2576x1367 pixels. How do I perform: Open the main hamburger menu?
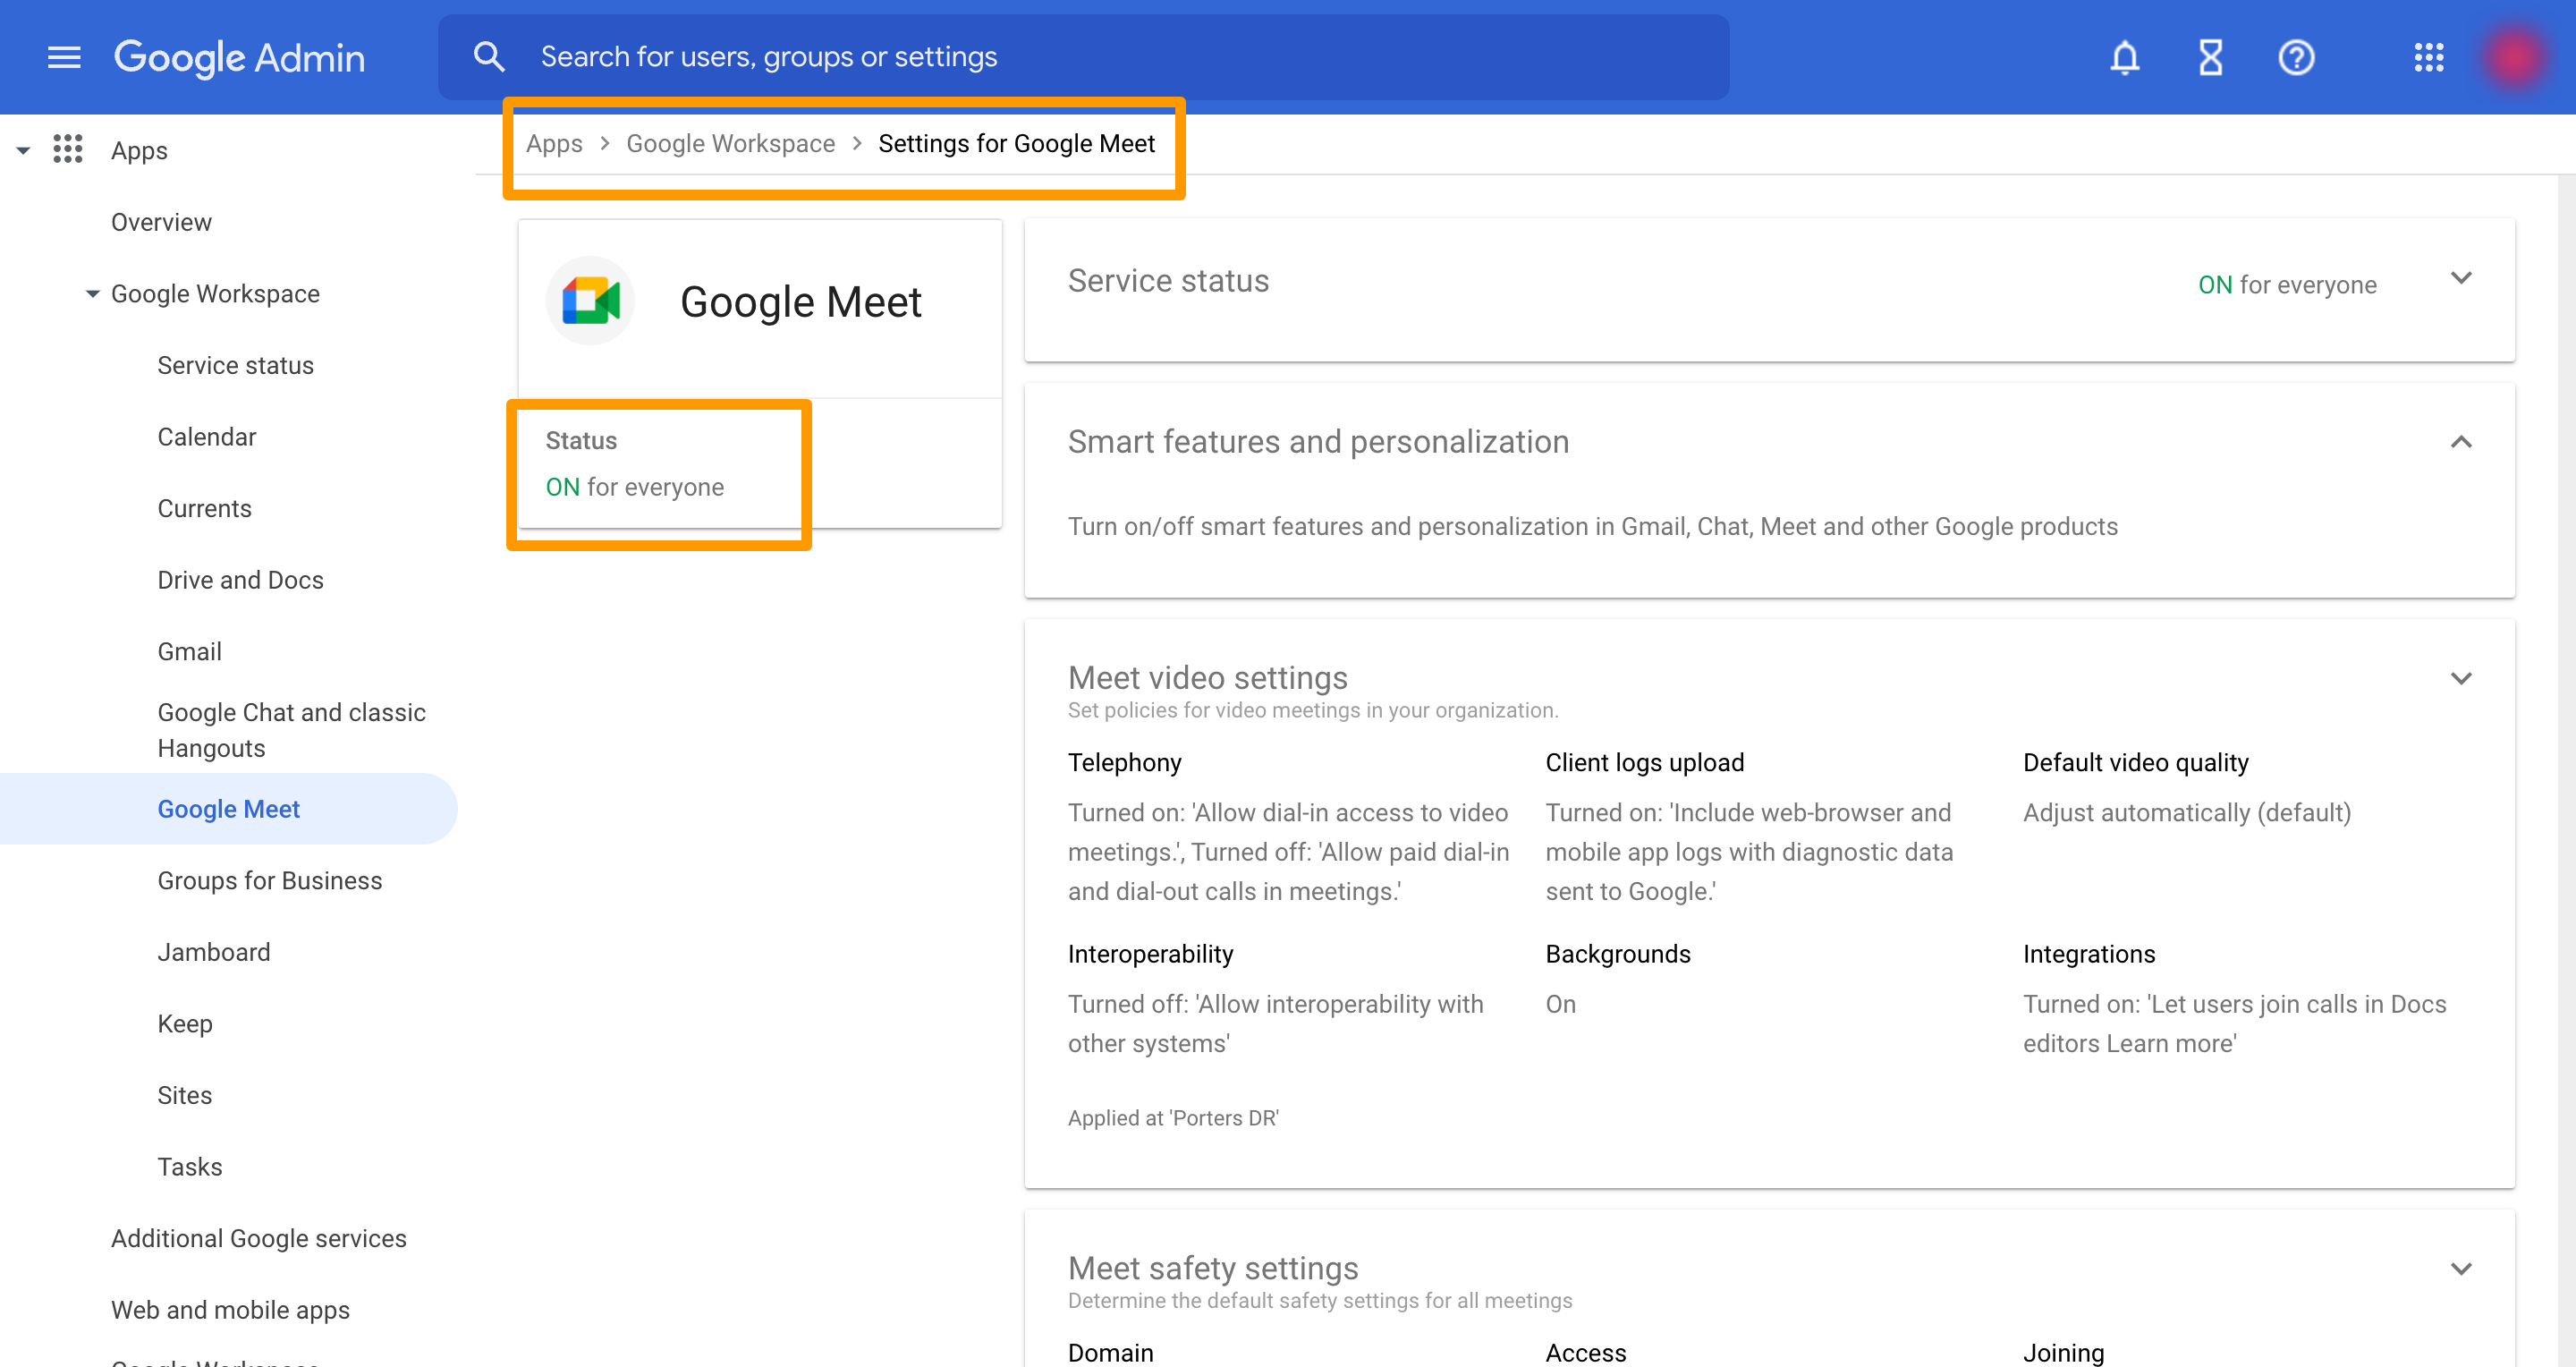(x=64, y=57)
